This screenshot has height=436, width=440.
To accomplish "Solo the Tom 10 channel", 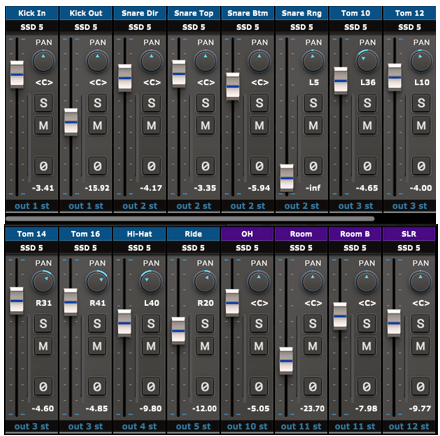I will pyautogui.click(x=367, y=103).
